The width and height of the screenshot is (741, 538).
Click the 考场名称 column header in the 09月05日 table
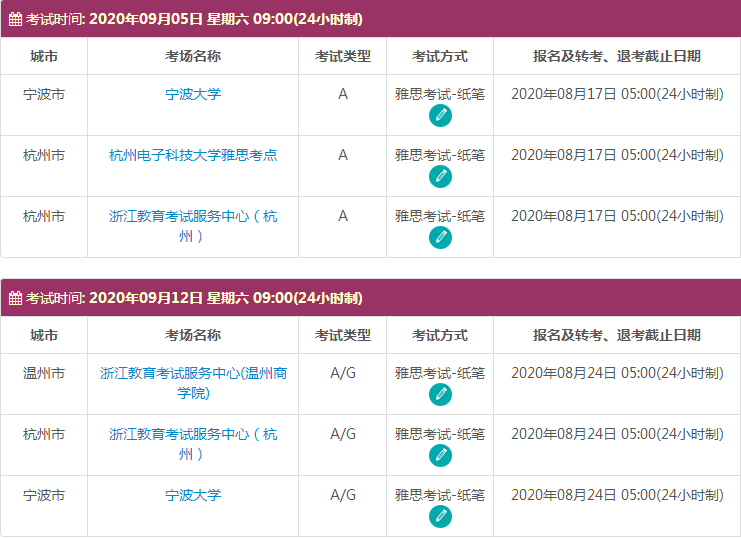point(193,56)
